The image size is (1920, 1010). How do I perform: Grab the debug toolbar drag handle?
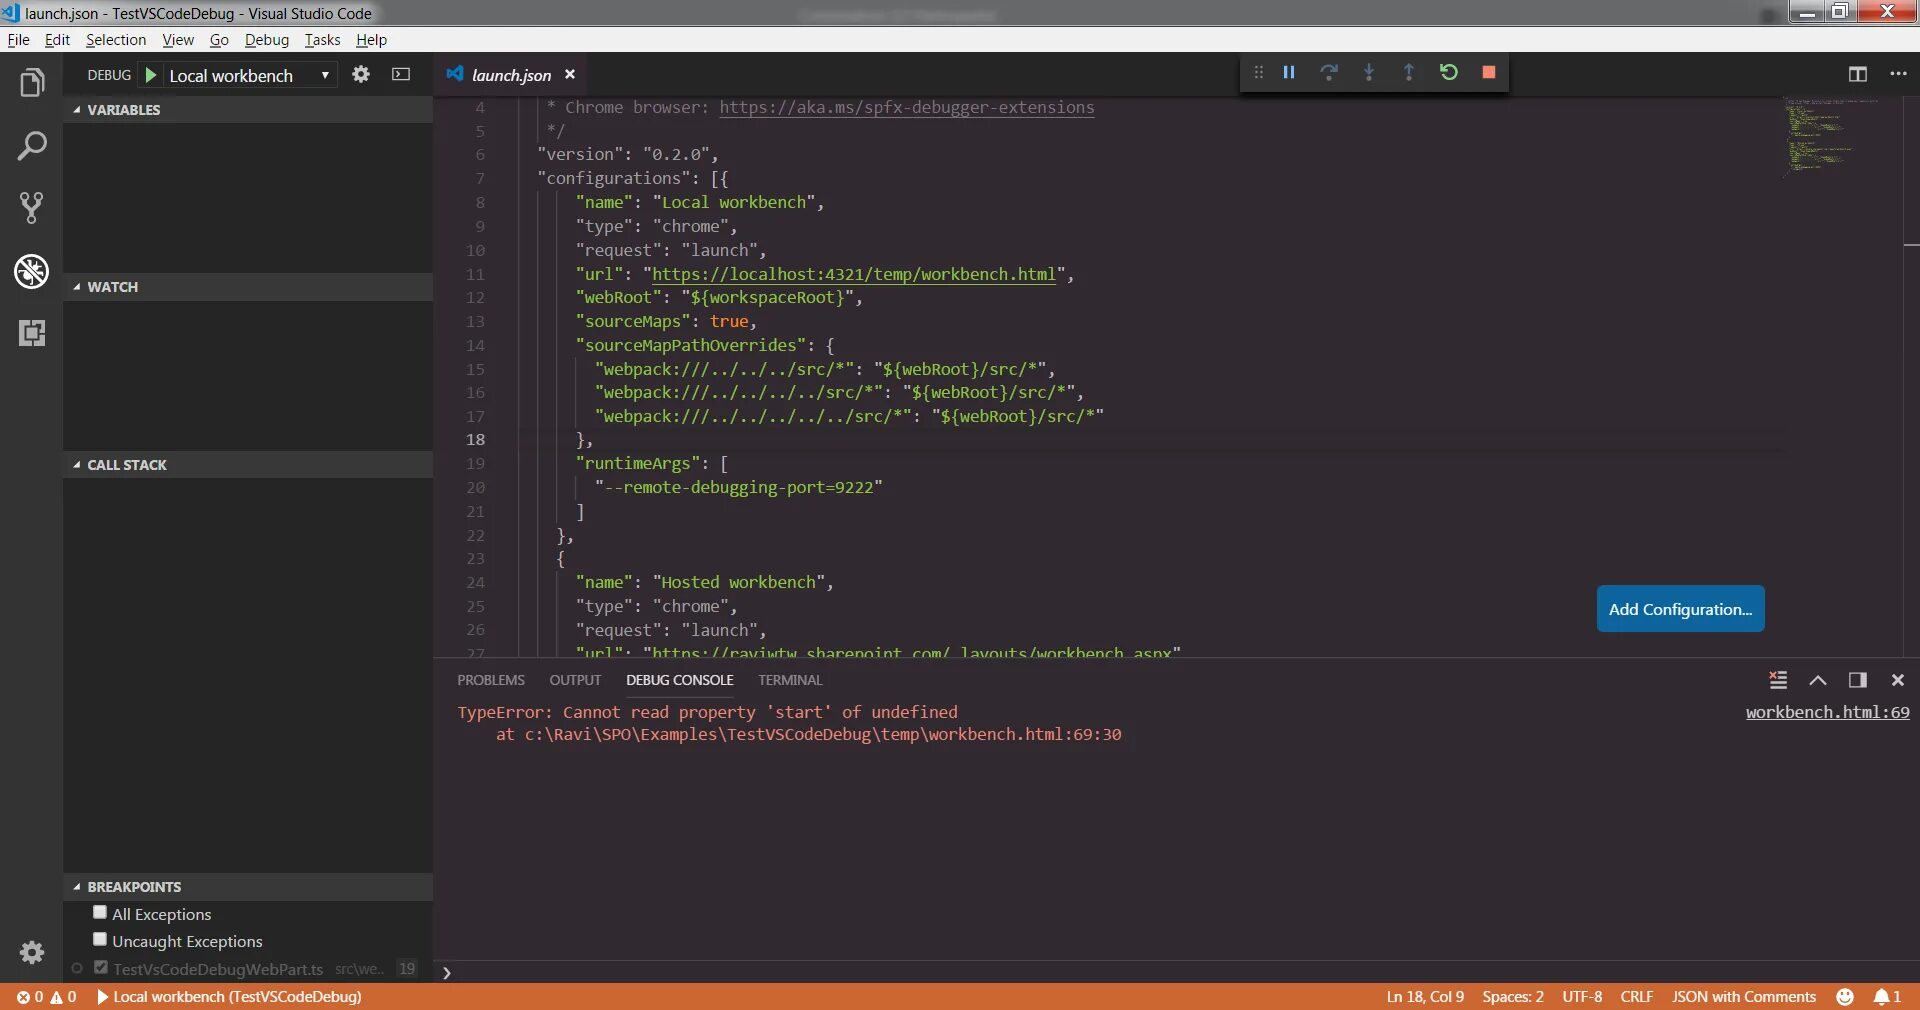coord(1258,72)
